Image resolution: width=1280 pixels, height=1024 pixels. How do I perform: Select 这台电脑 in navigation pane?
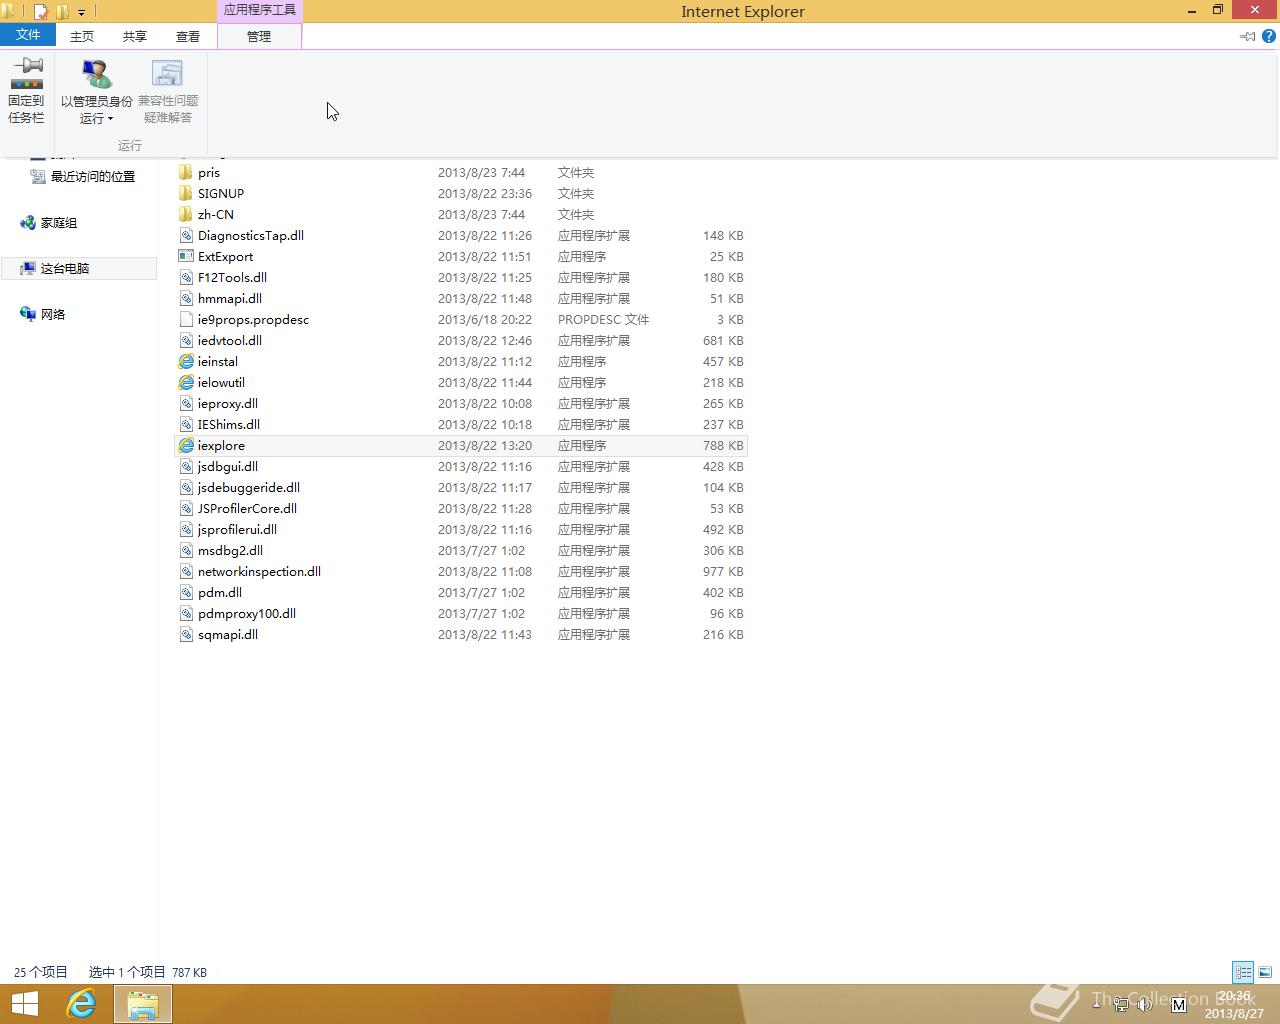tap(65, 269)
